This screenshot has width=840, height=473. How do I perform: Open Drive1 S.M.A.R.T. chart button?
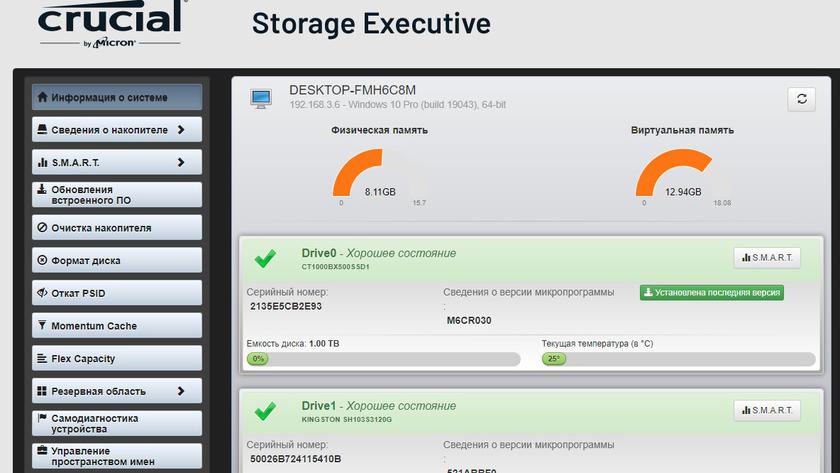click(767, 410)
